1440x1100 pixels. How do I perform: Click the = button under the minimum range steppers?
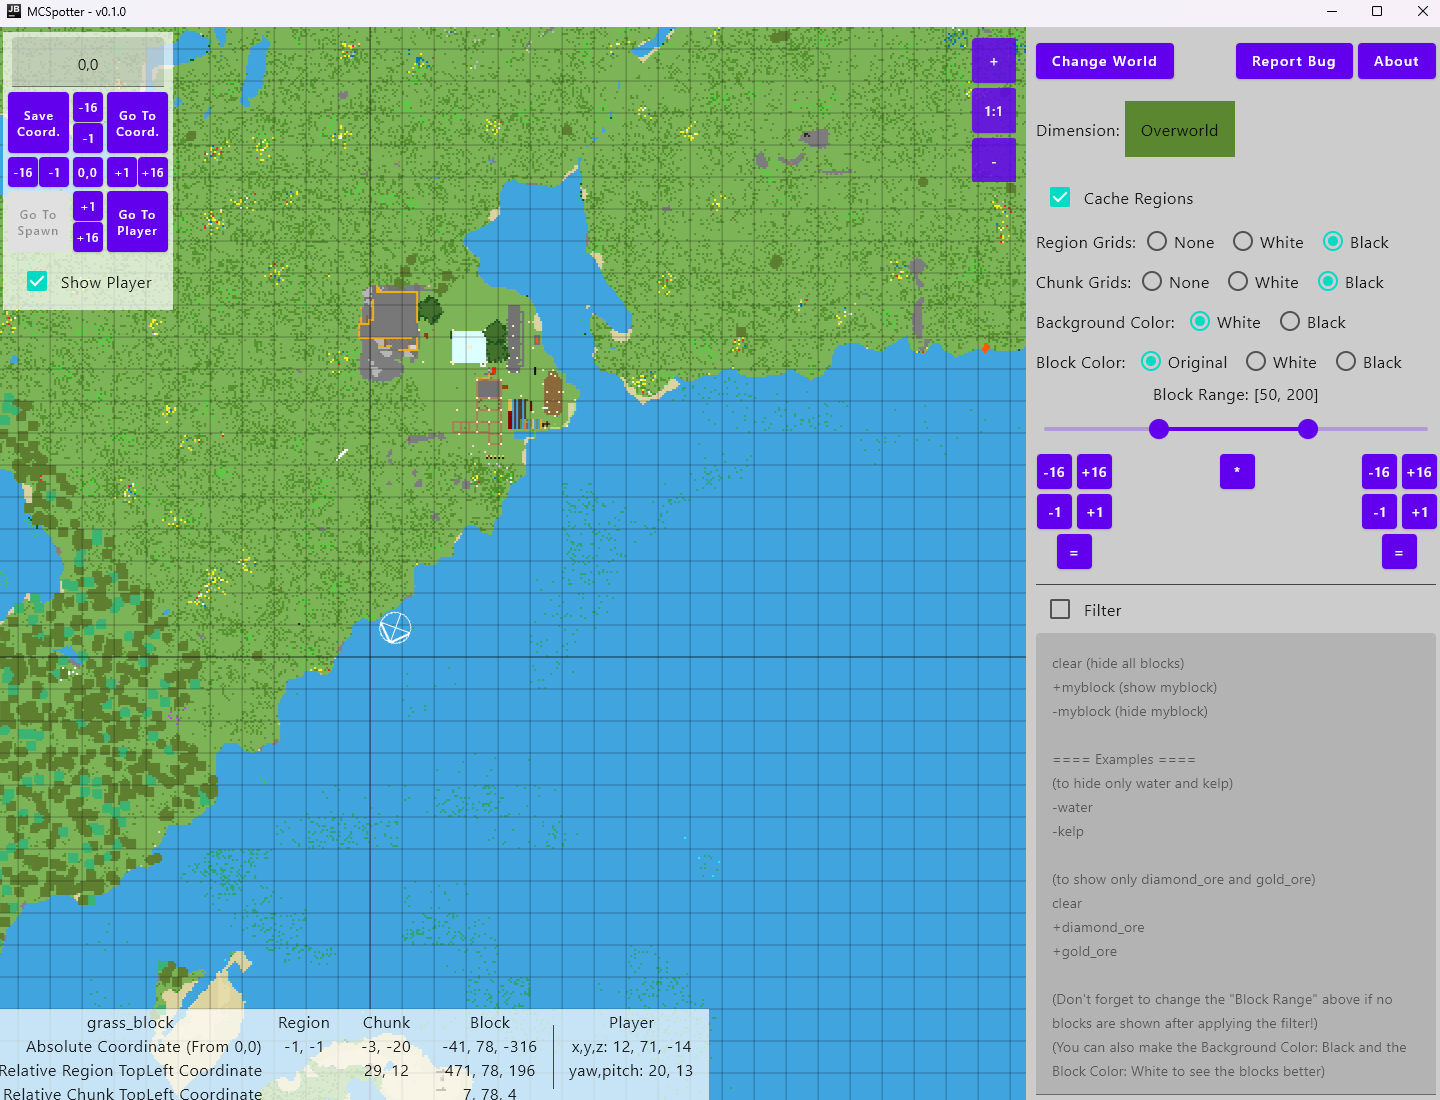(x=1074, y=551)
